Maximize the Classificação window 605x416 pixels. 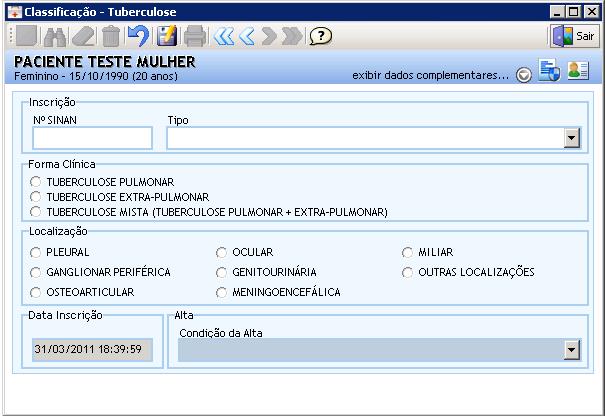(x=574, y=12)
